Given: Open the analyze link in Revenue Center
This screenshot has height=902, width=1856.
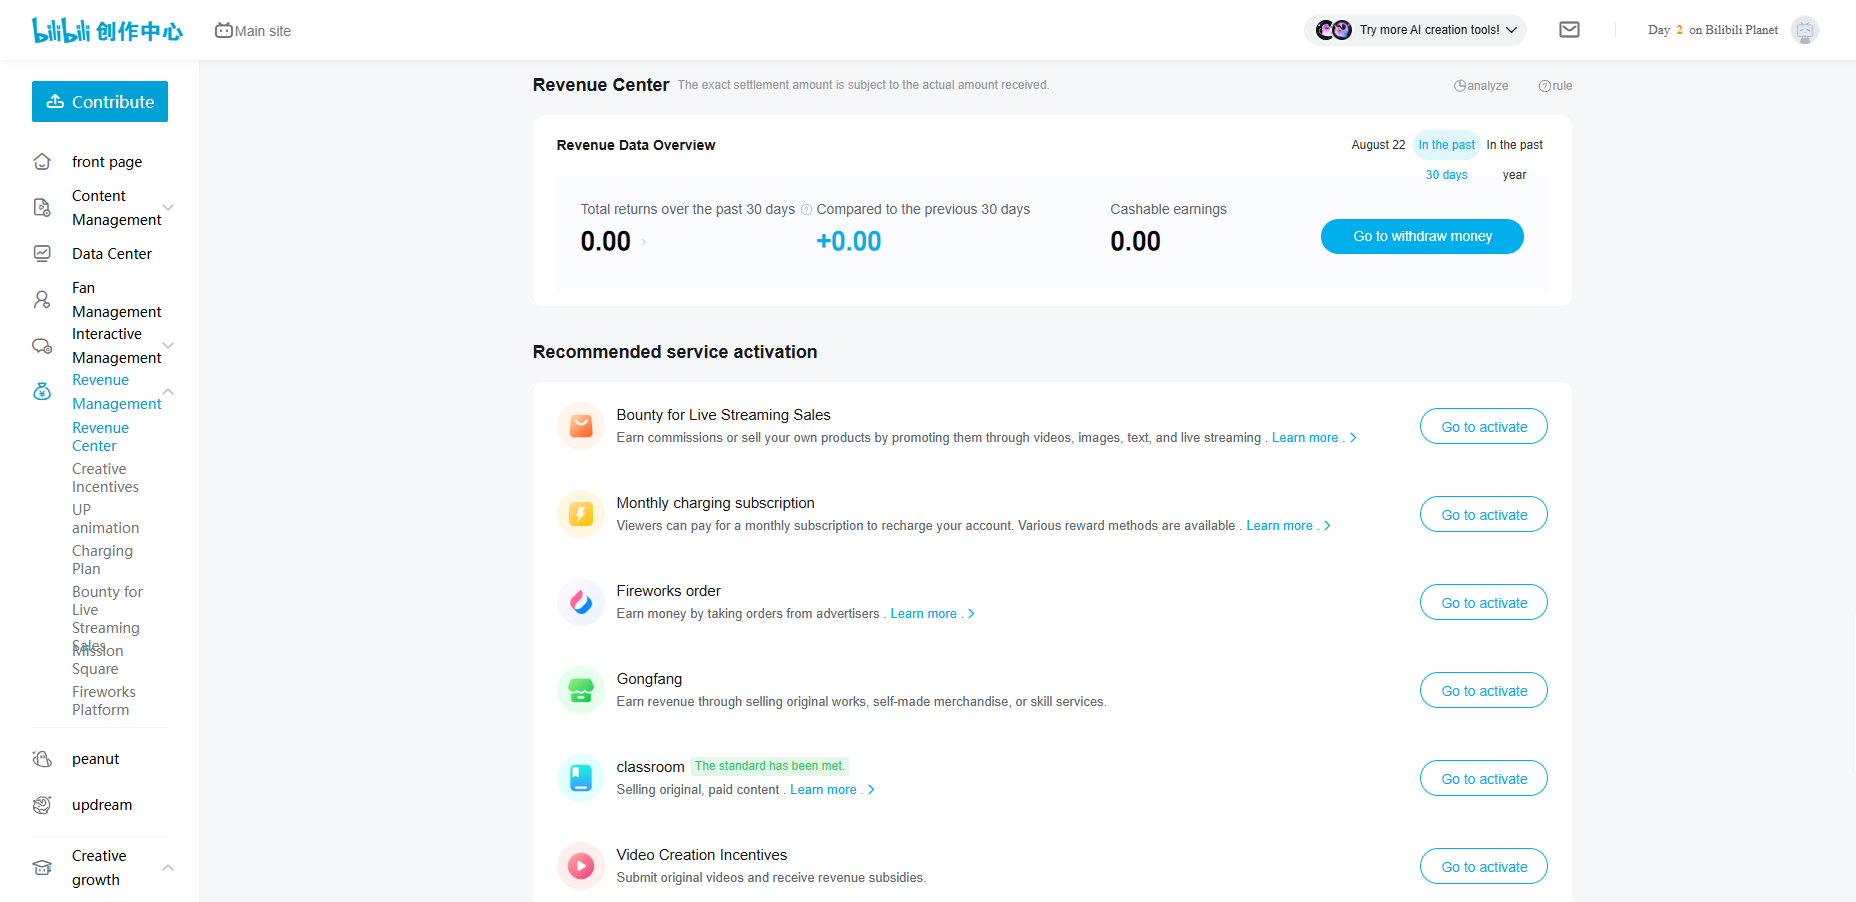Looking at the screenshot, I should click(1481, 86).
